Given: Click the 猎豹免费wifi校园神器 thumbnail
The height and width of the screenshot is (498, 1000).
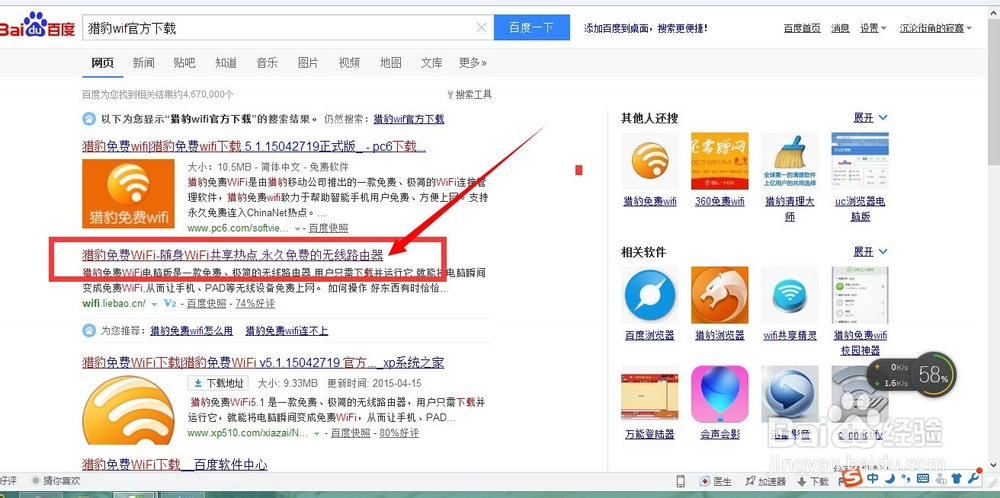Looking at the screenshot, I should tap(860, 295).
